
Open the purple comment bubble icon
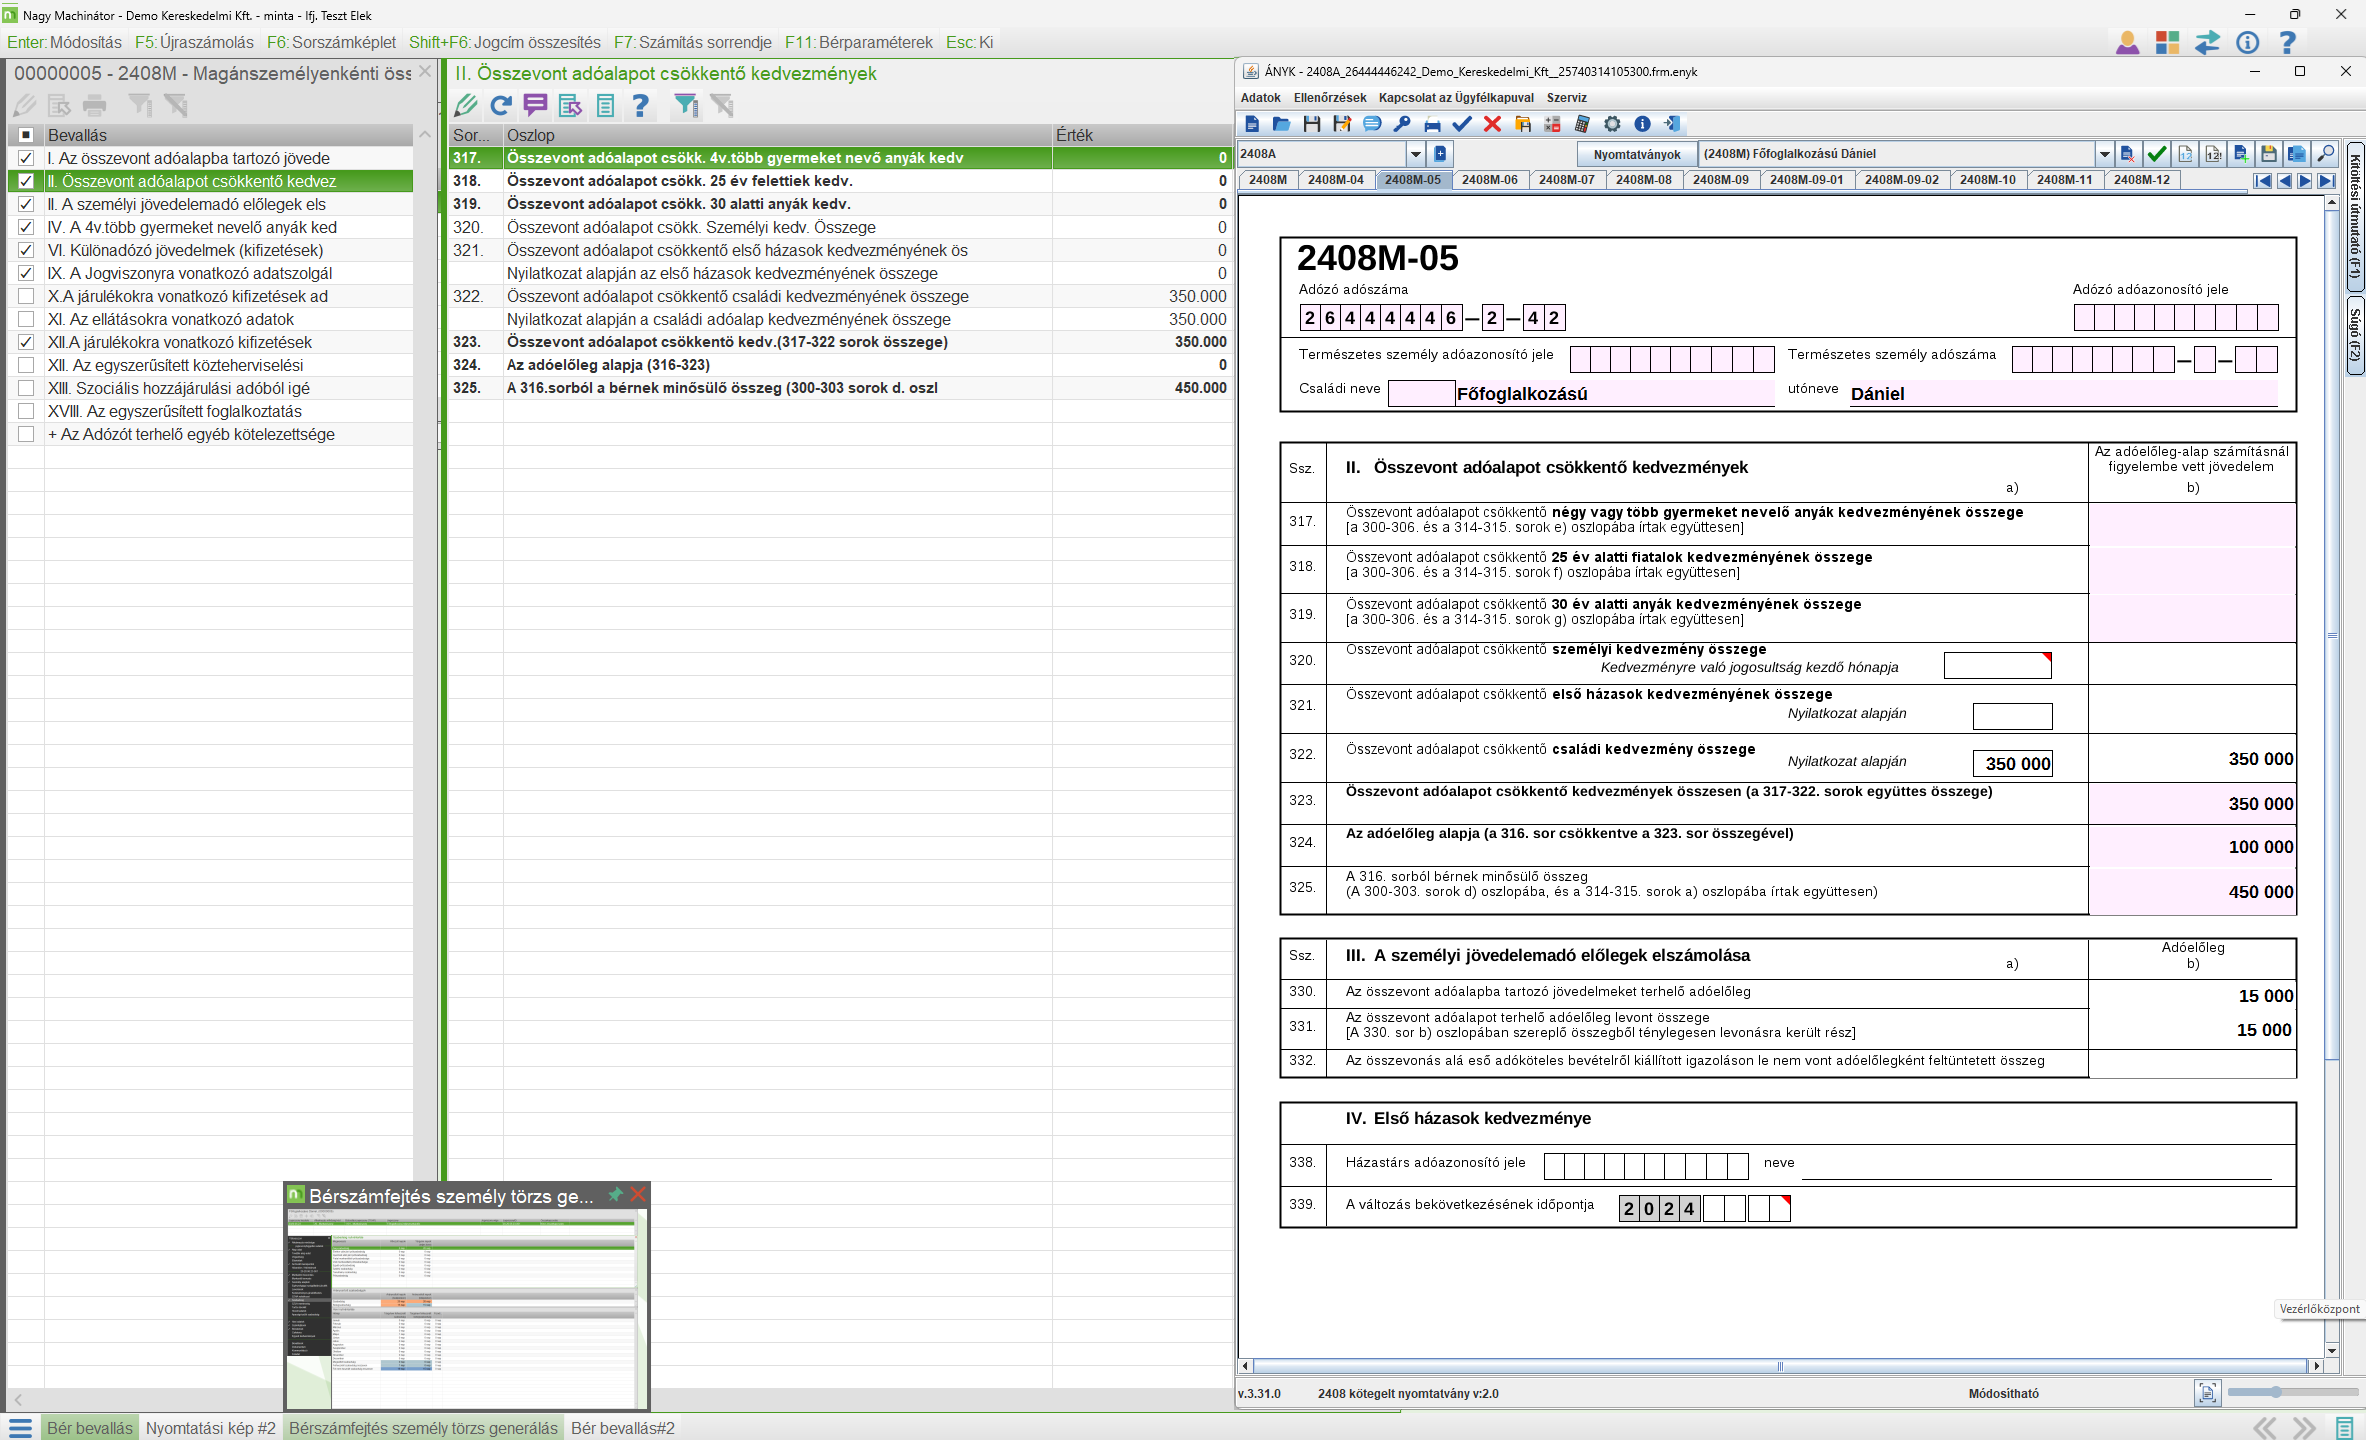tap(536, 105)
